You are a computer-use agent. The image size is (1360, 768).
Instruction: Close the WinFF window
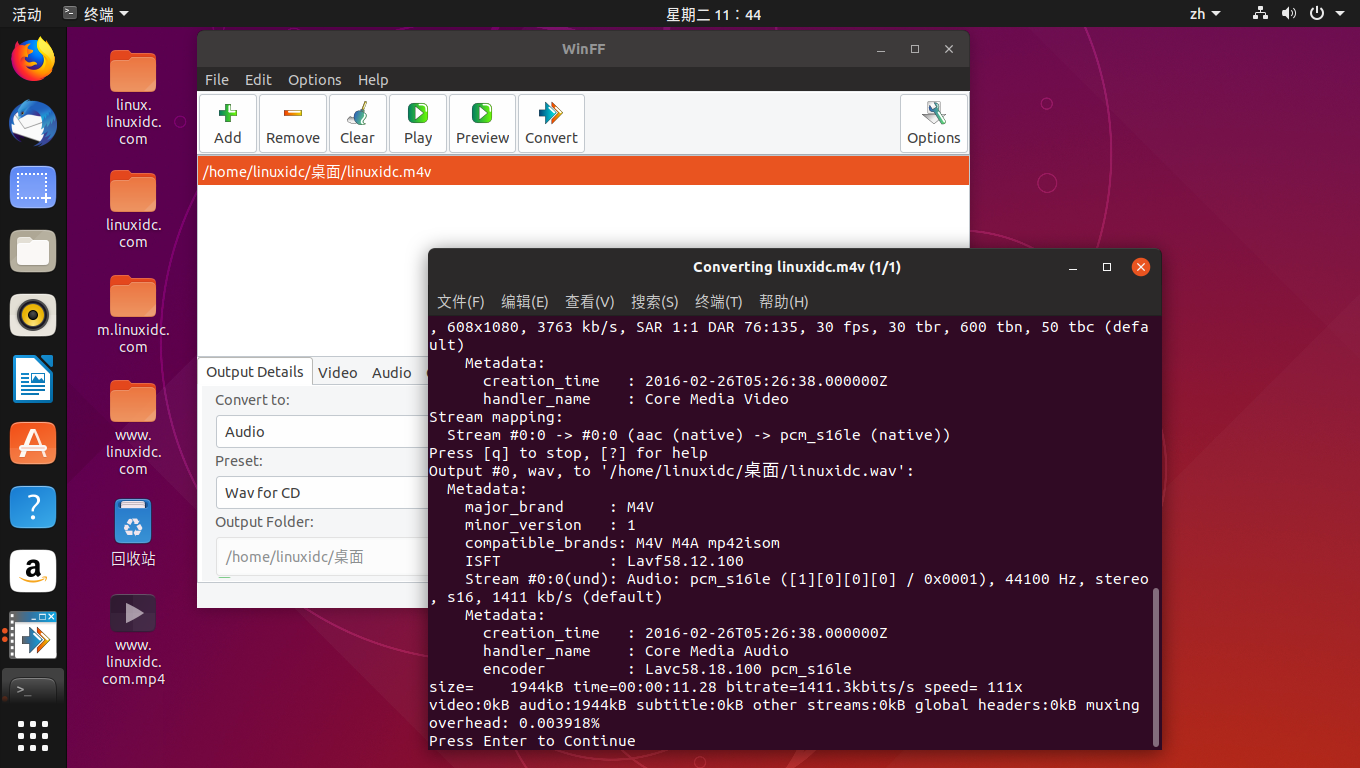coord(949,49)
